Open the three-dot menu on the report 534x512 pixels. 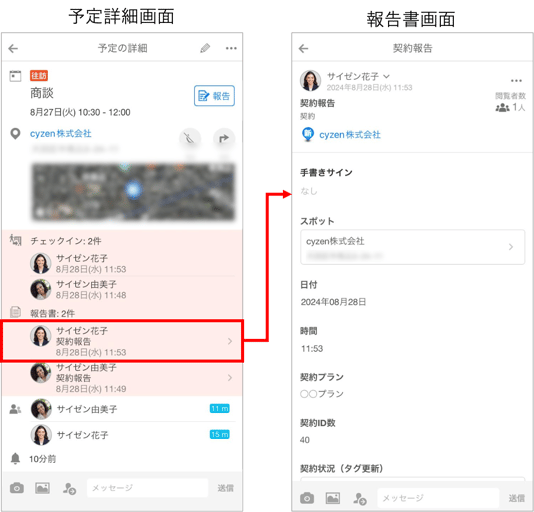coord(516,81)
